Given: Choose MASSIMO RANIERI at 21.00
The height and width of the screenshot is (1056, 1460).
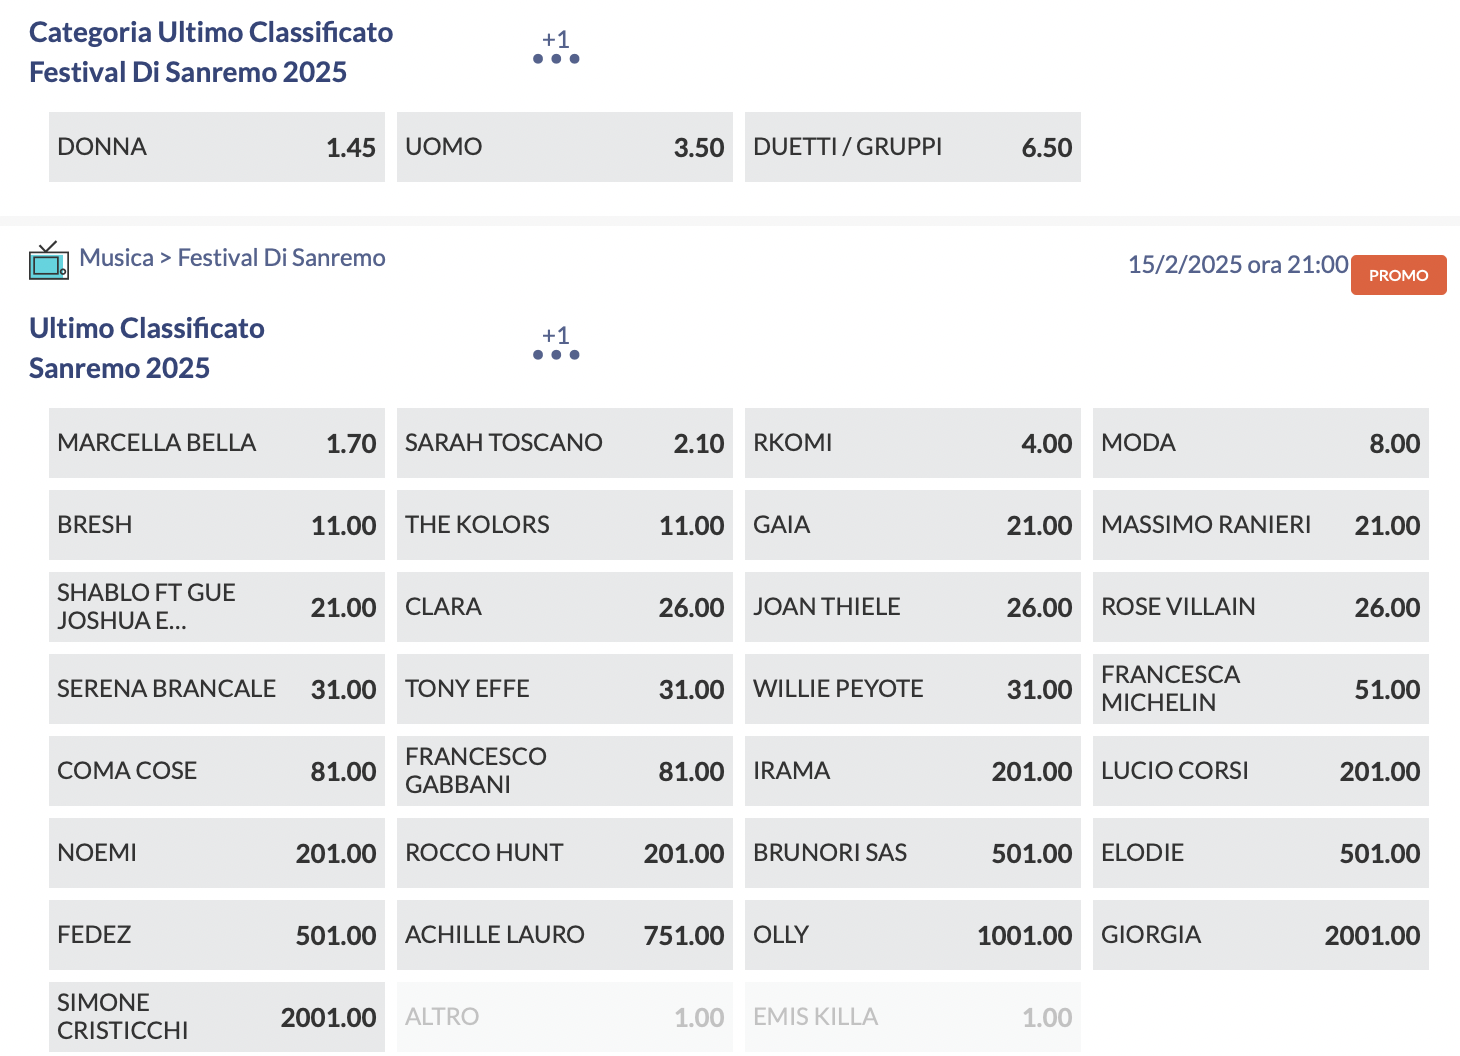Looking at the screenshot, I should (1260, 525).
